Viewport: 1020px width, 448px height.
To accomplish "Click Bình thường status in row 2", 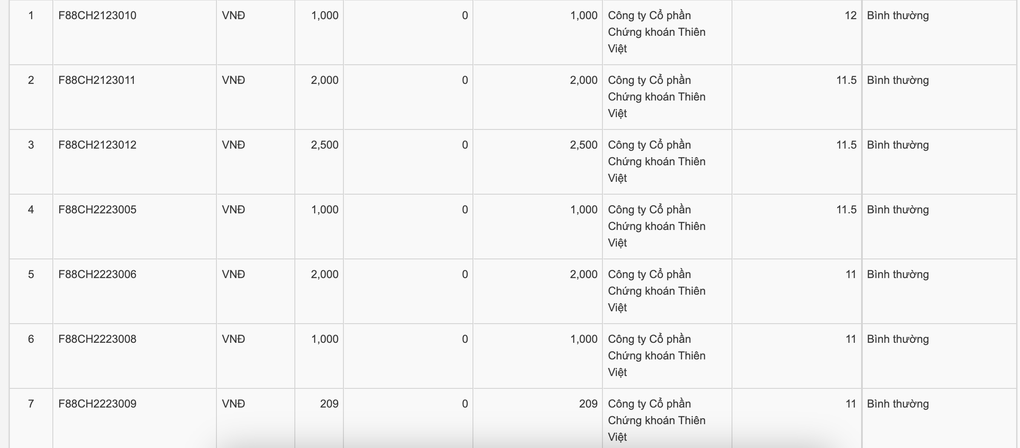I will 898,81.
